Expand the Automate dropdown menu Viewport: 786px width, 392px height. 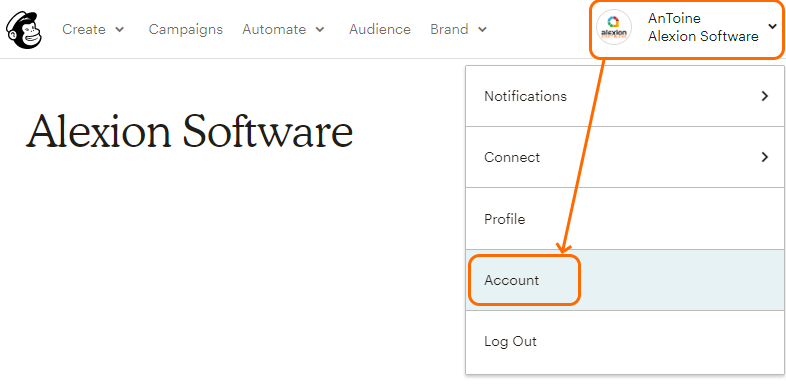284,30
